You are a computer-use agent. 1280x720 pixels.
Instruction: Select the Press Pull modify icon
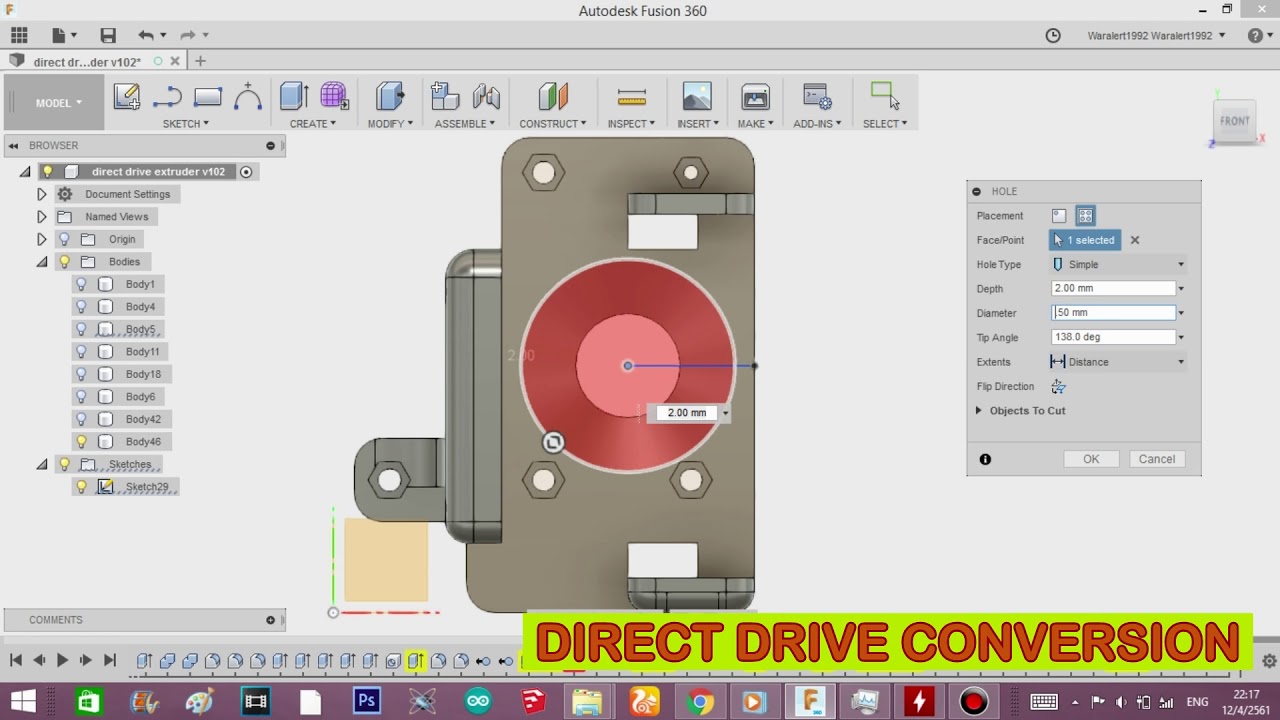390,97
